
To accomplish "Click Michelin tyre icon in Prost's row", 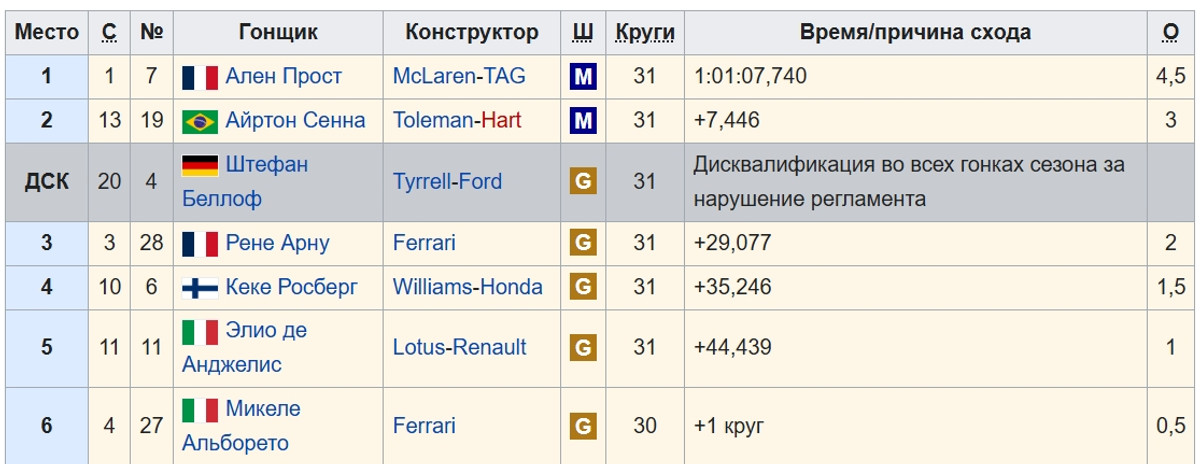I will (x=583, y=77).
